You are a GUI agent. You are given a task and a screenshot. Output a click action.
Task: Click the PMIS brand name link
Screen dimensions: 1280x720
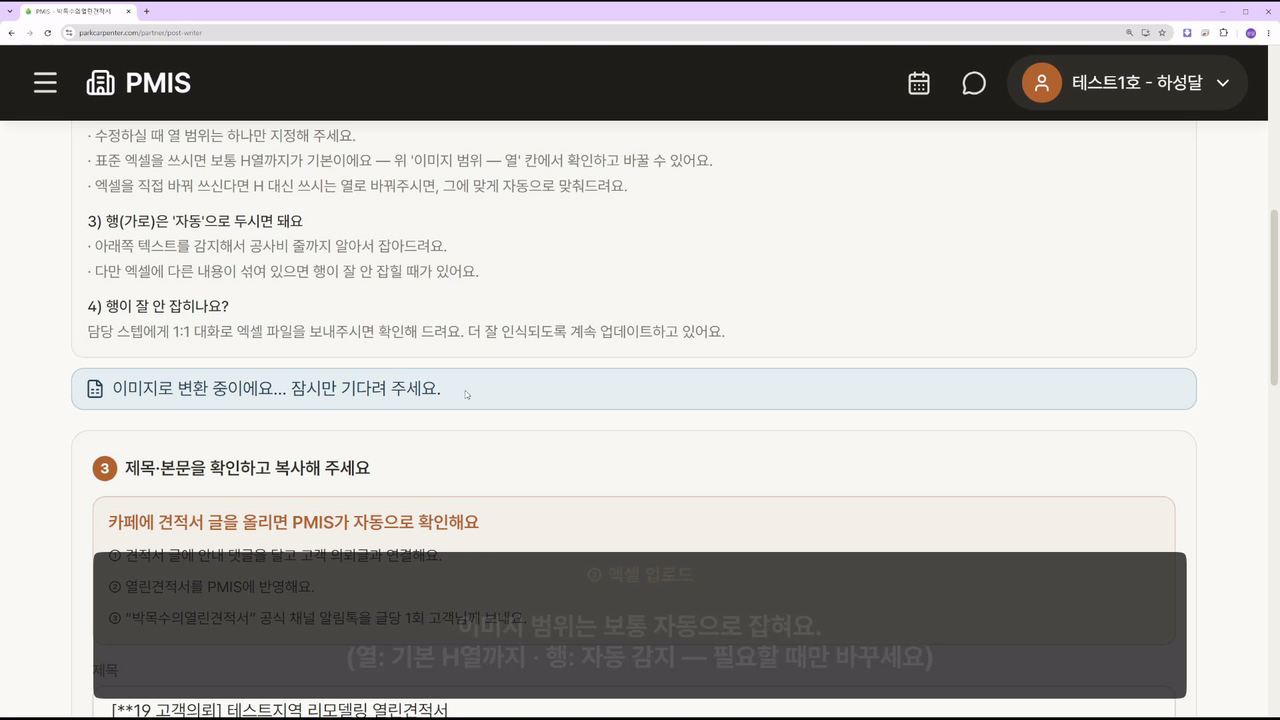(158, 83)
